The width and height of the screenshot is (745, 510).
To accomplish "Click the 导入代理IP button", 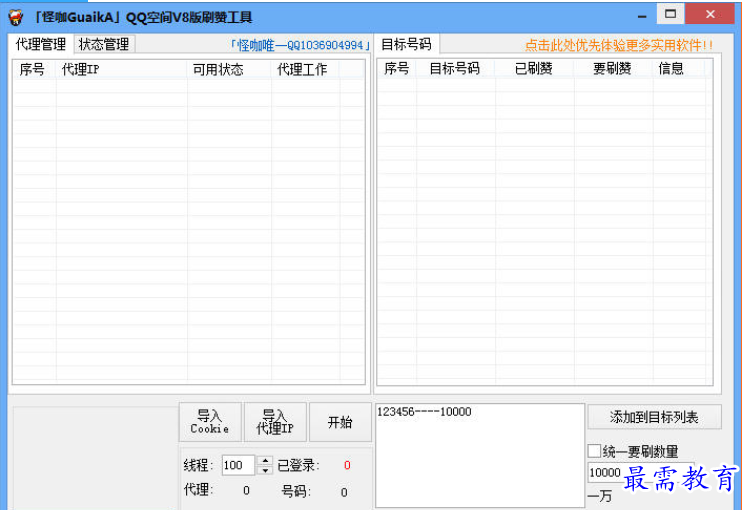I will (275, 422).
